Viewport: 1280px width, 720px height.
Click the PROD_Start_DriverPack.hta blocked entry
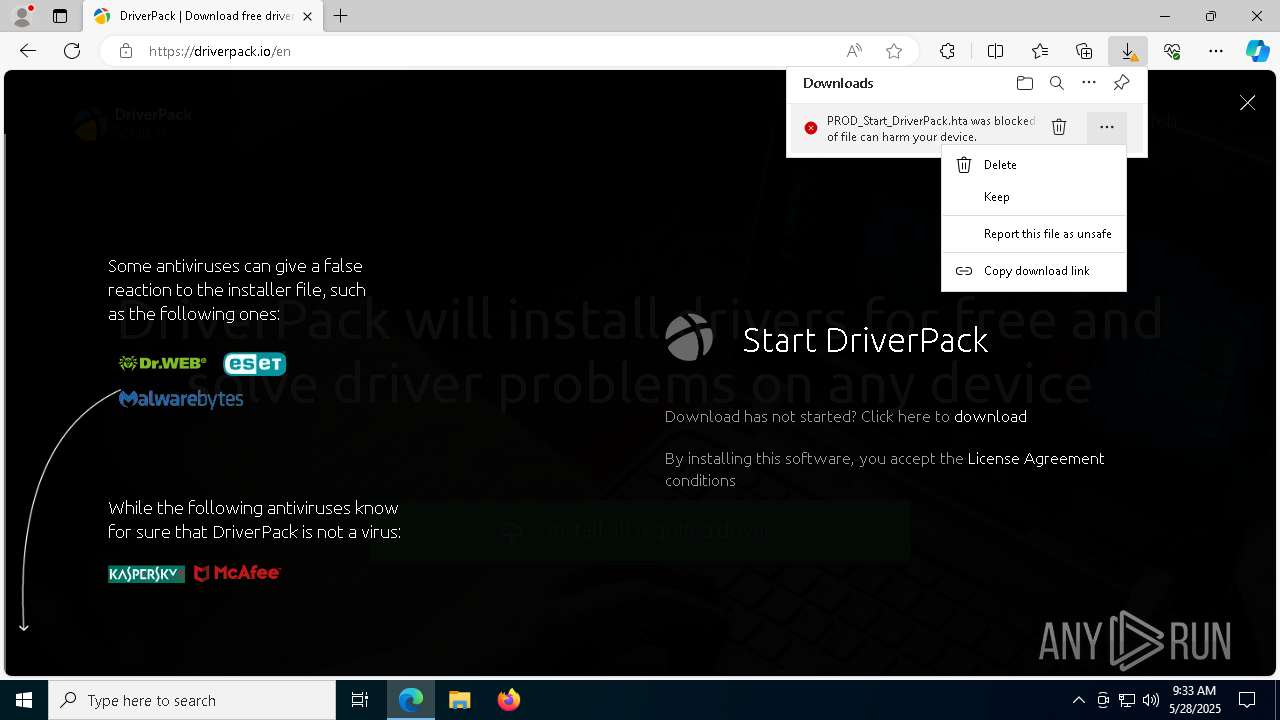[930, 128]
